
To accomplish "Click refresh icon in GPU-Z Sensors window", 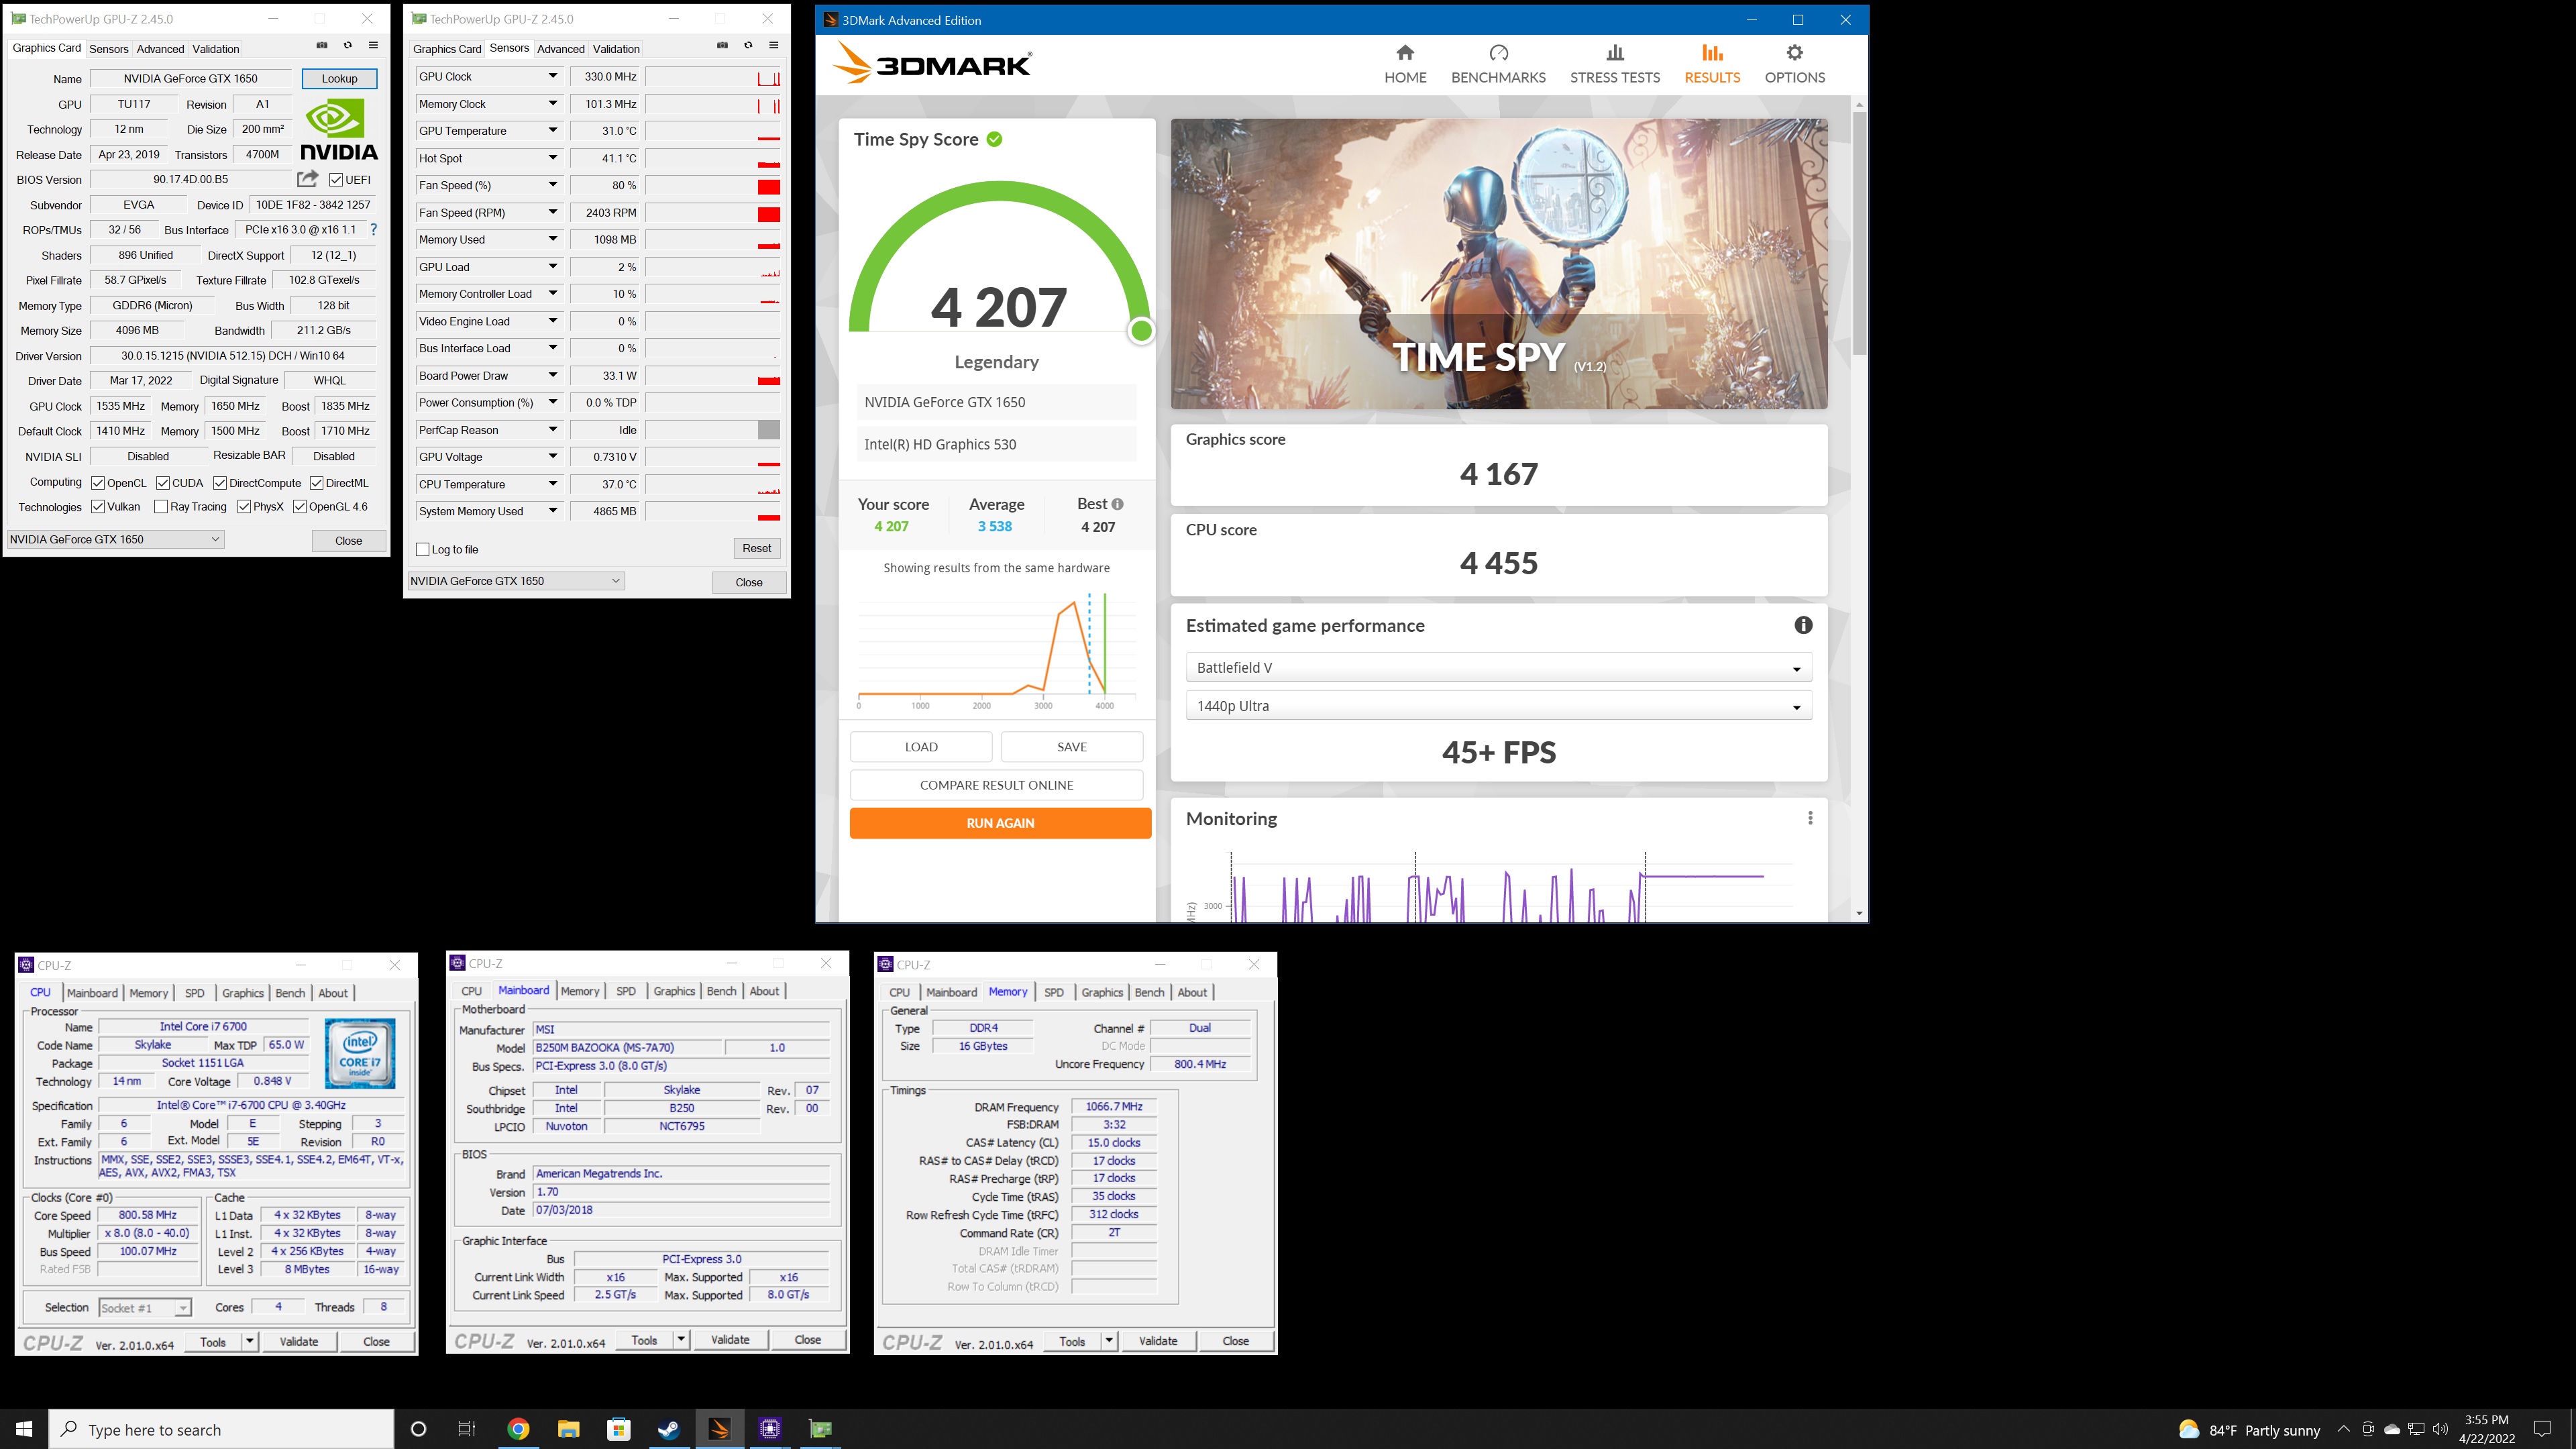I will pyautogui.click(x=747, y=46).
